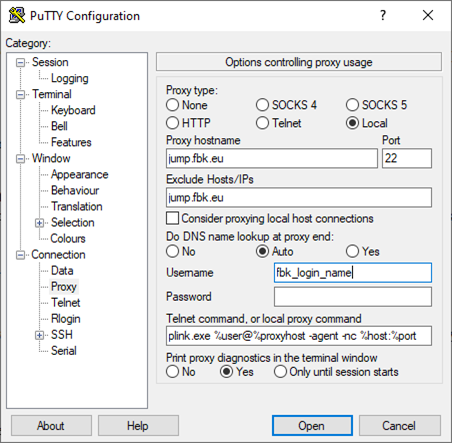Select SOCKS 5 proxy type
Screen dimensions: 452x443
pyautogui.click(x=352, y=105)
